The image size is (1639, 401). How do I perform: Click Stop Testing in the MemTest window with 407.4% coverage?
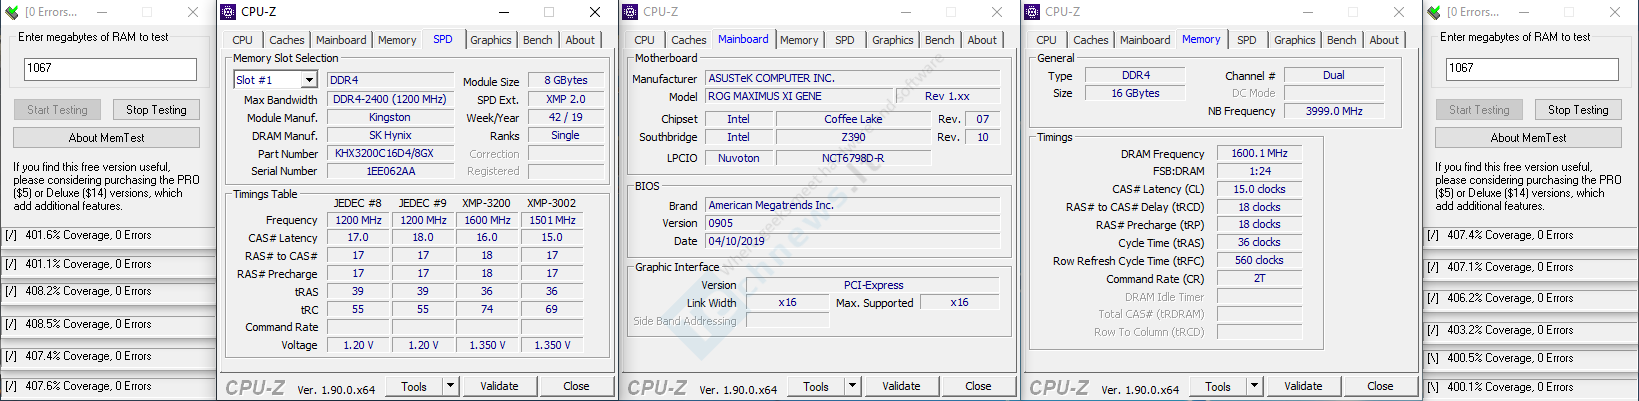point(1578,110)
